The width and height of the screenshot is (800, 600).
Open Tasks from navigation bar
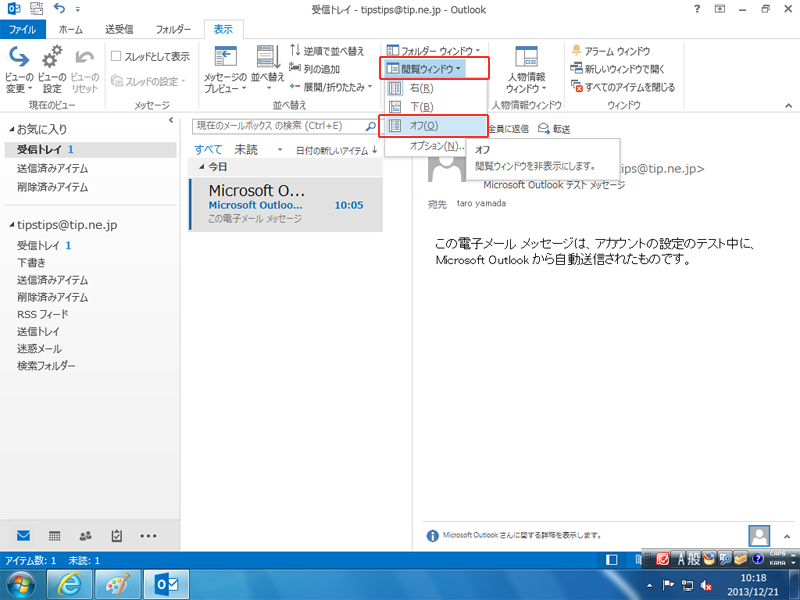coord(117,536)
